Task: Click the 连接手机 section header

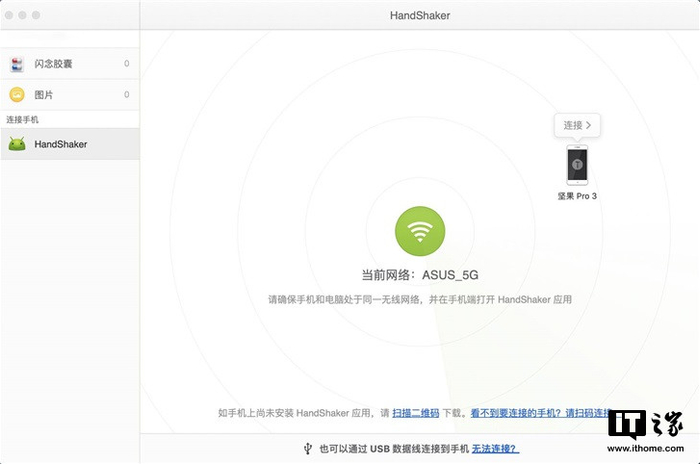Action: tap(22, 120)
